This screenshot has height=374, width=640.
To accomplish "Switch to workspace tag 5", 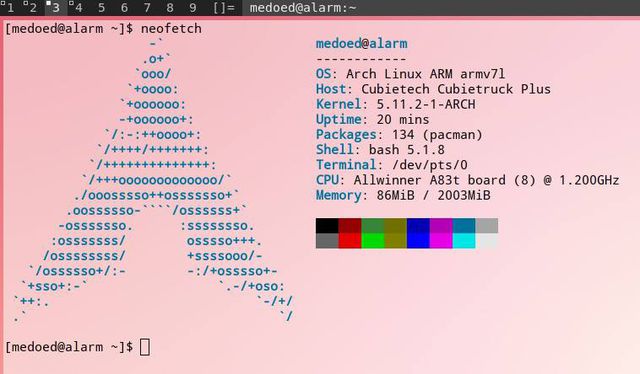I will tap(101, 8).
